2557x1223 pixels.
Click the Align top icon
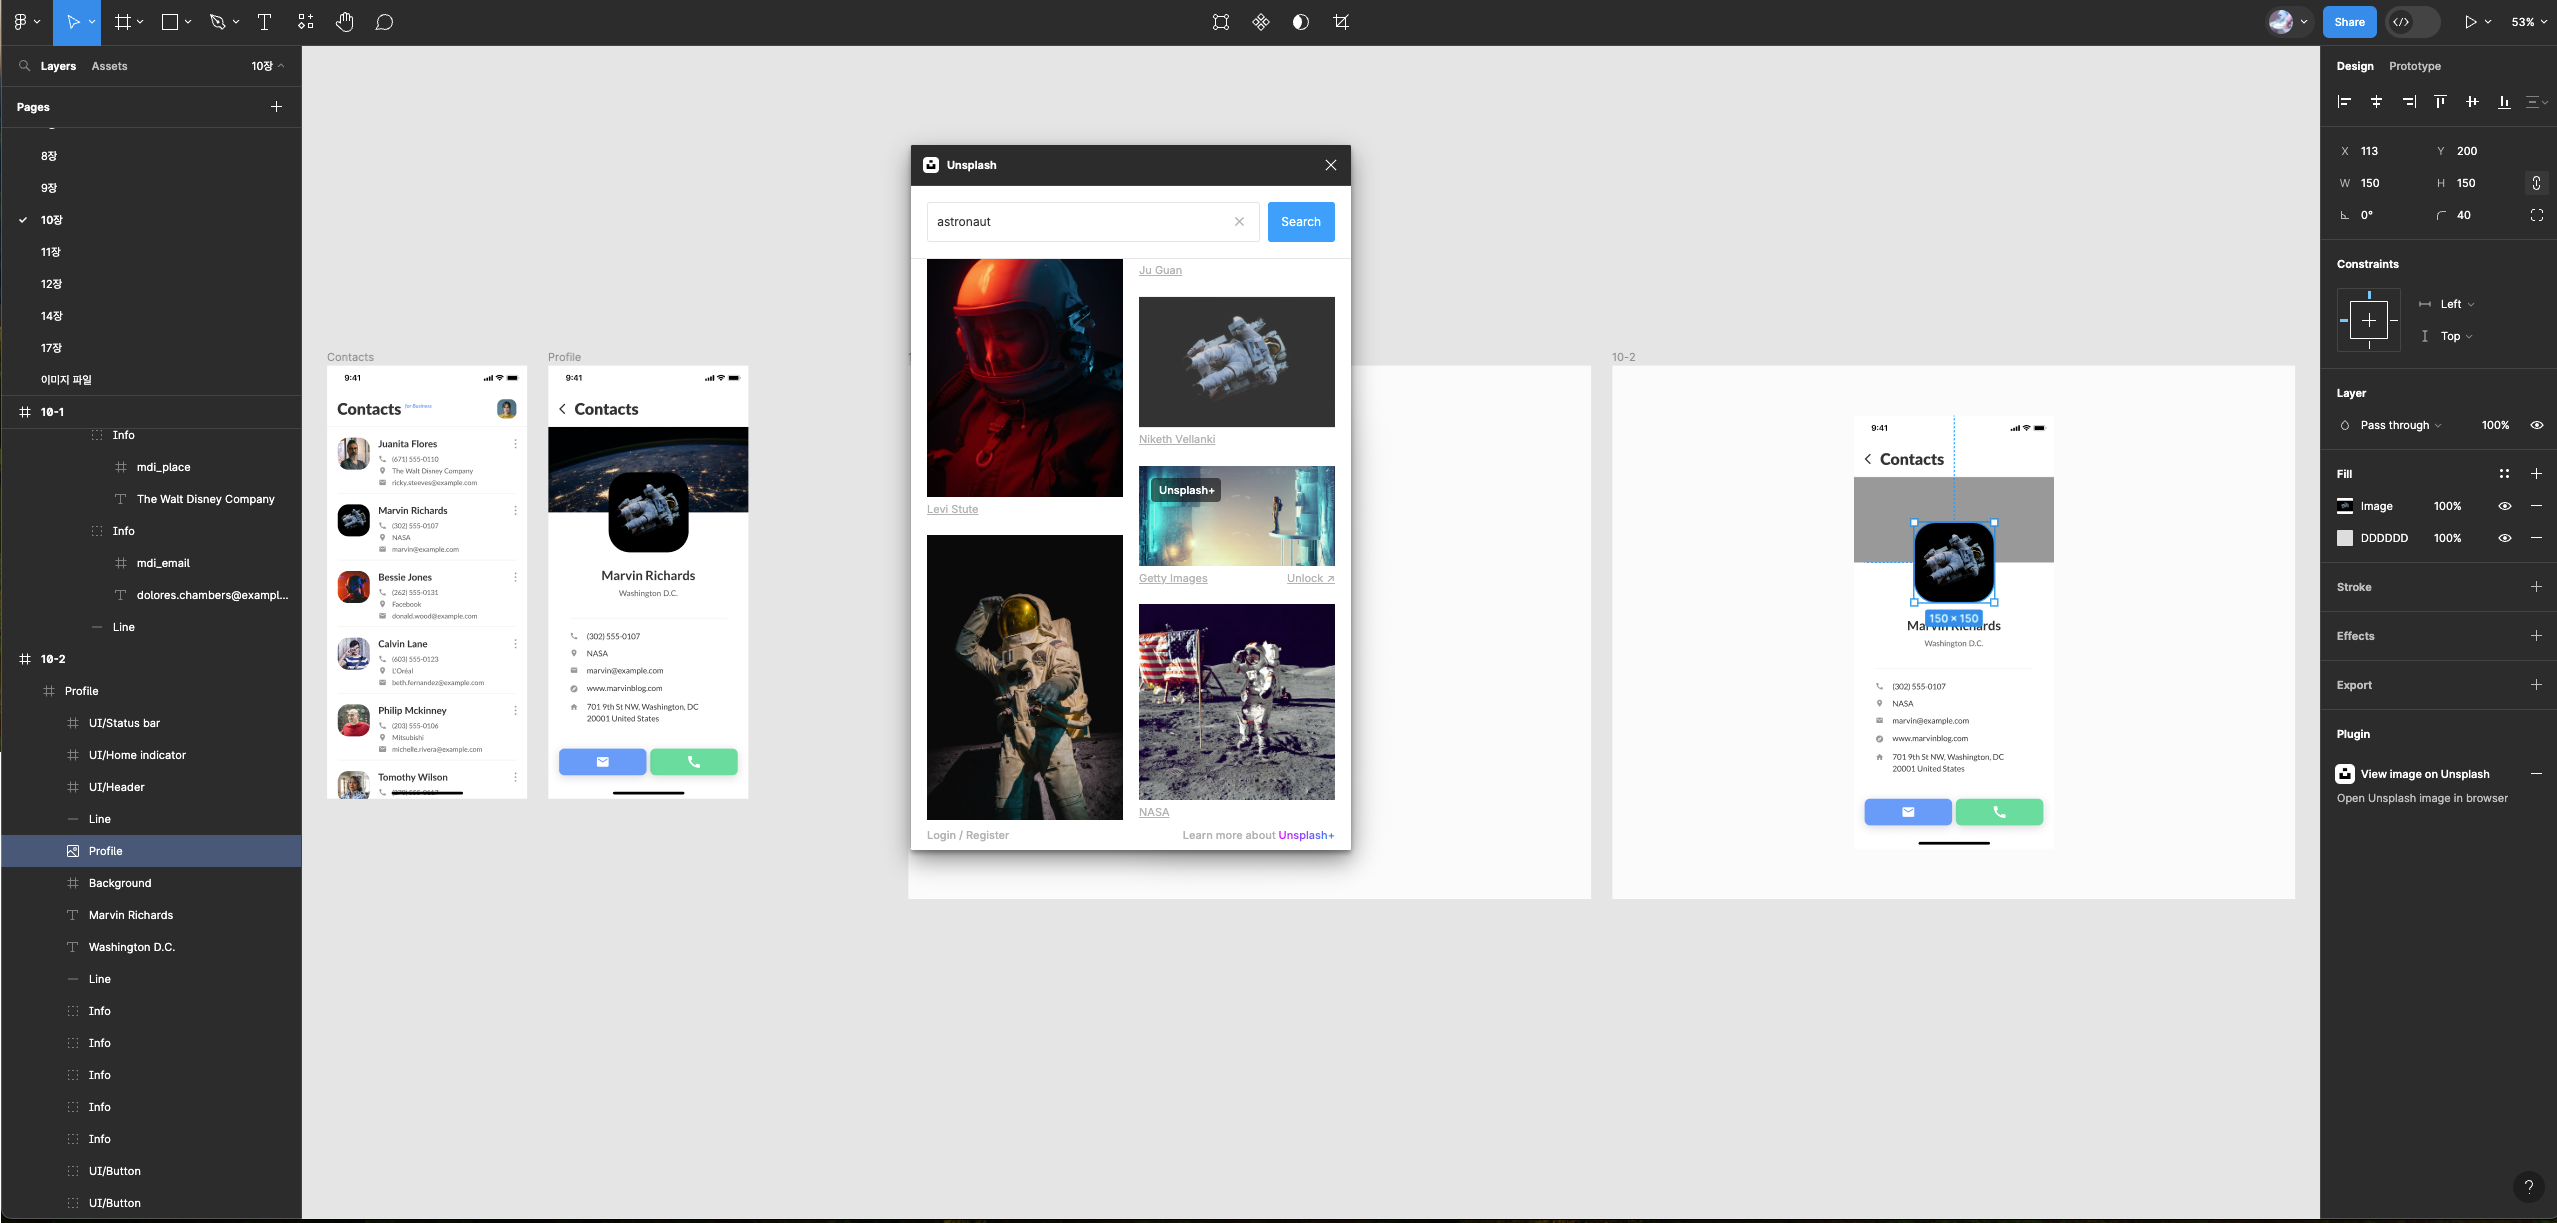(2440, 102)
